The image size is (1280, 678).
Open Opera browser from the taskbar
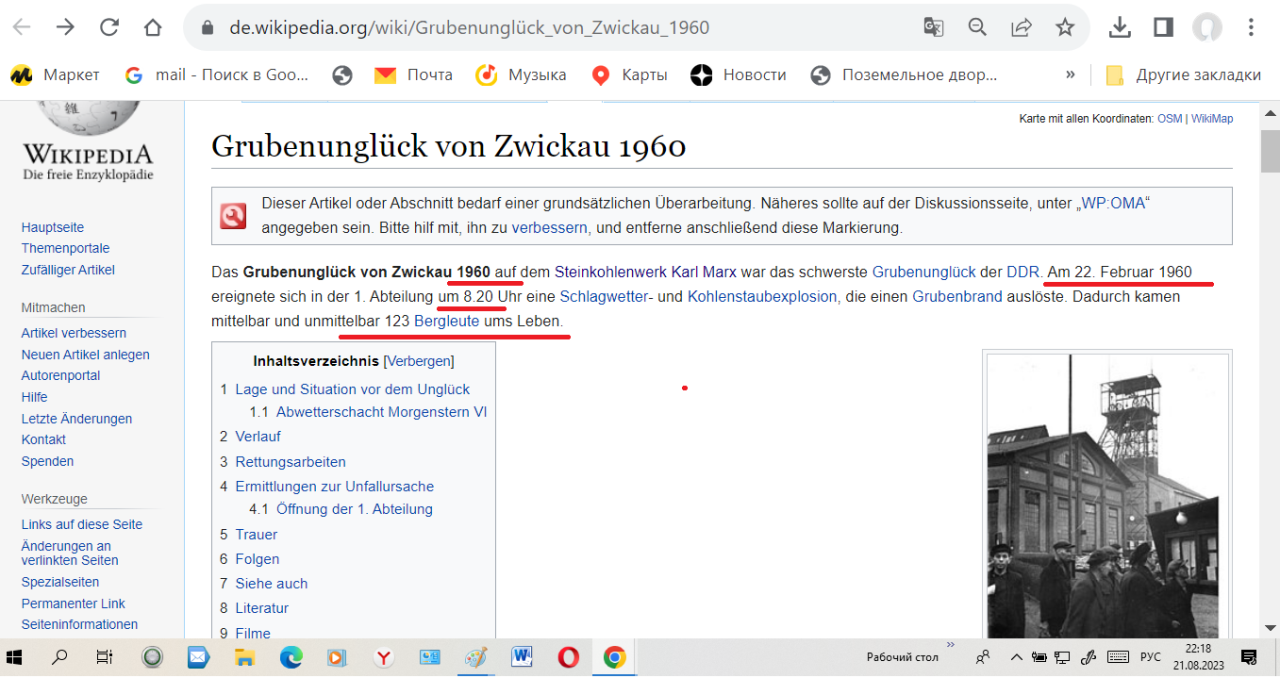tap(568, 657)
